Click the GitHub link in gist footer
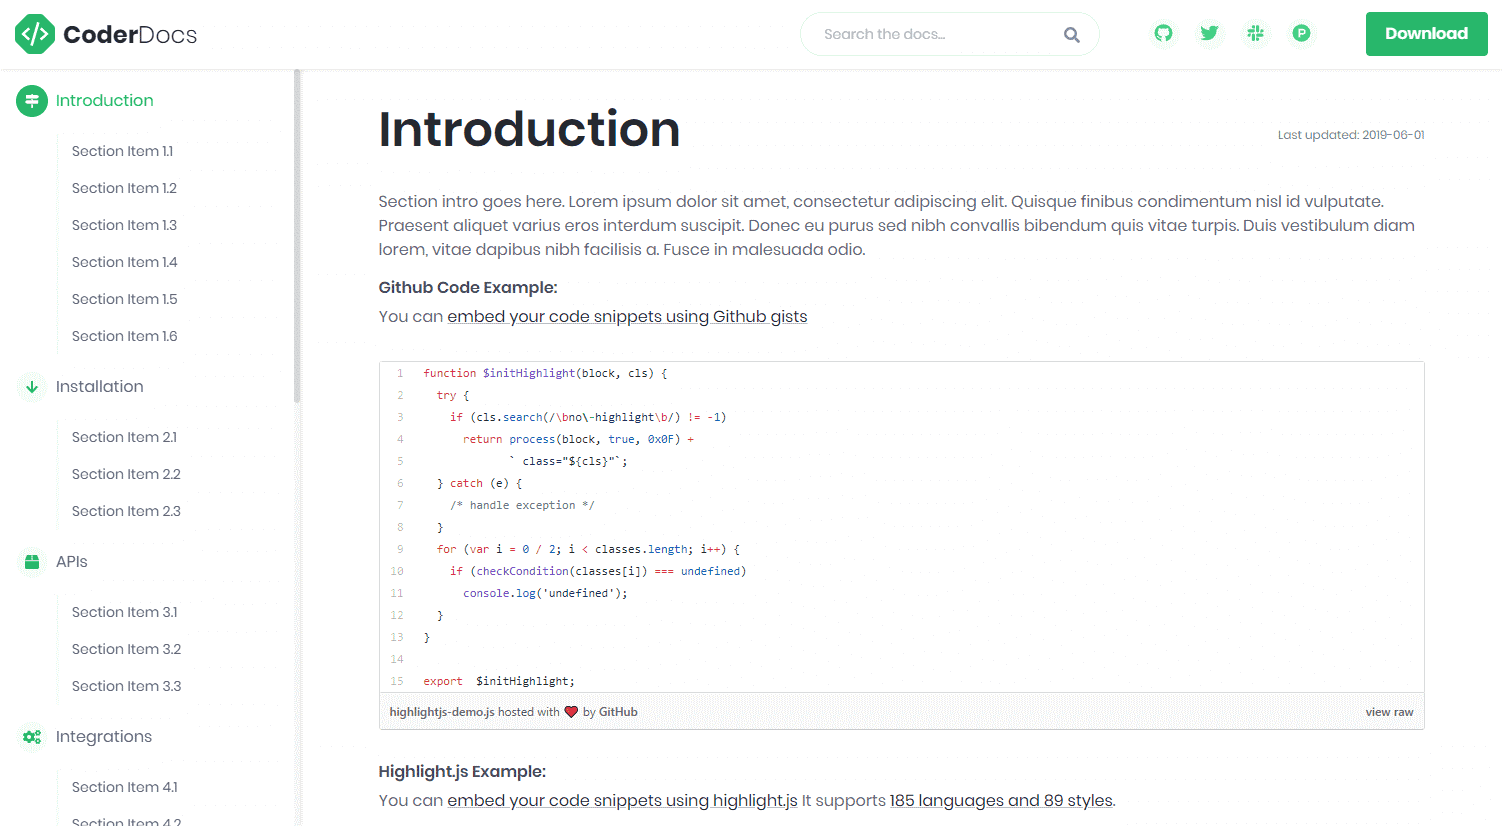Image resolution: width=1503 pixels, height=826 pixels. tap(618, 712)
